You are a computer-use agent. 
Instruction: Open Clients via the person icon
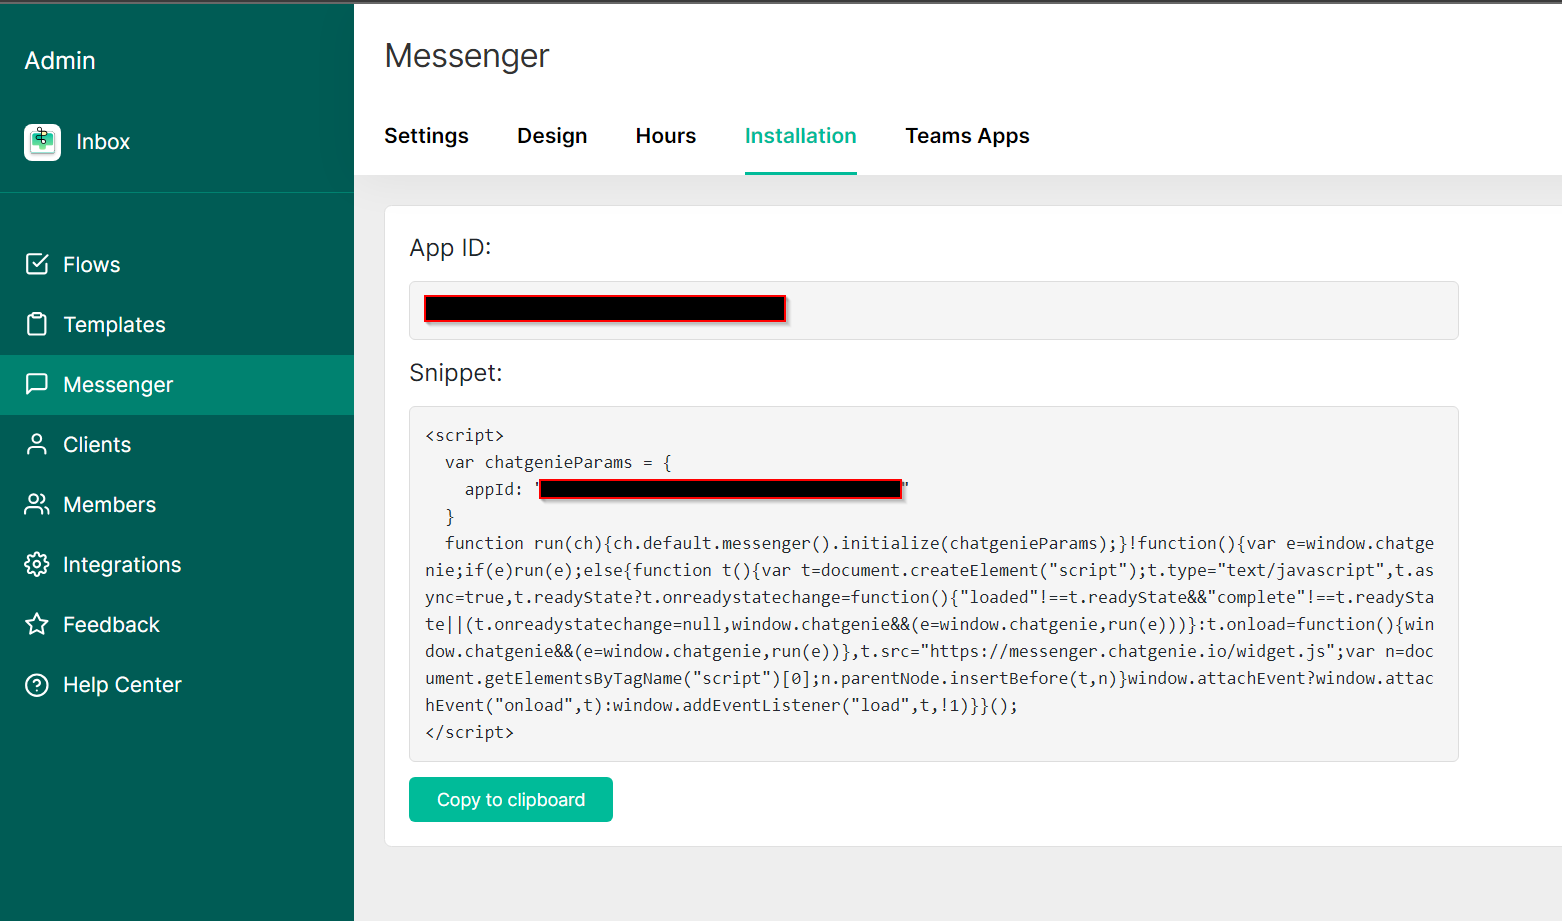coord(36,444)
